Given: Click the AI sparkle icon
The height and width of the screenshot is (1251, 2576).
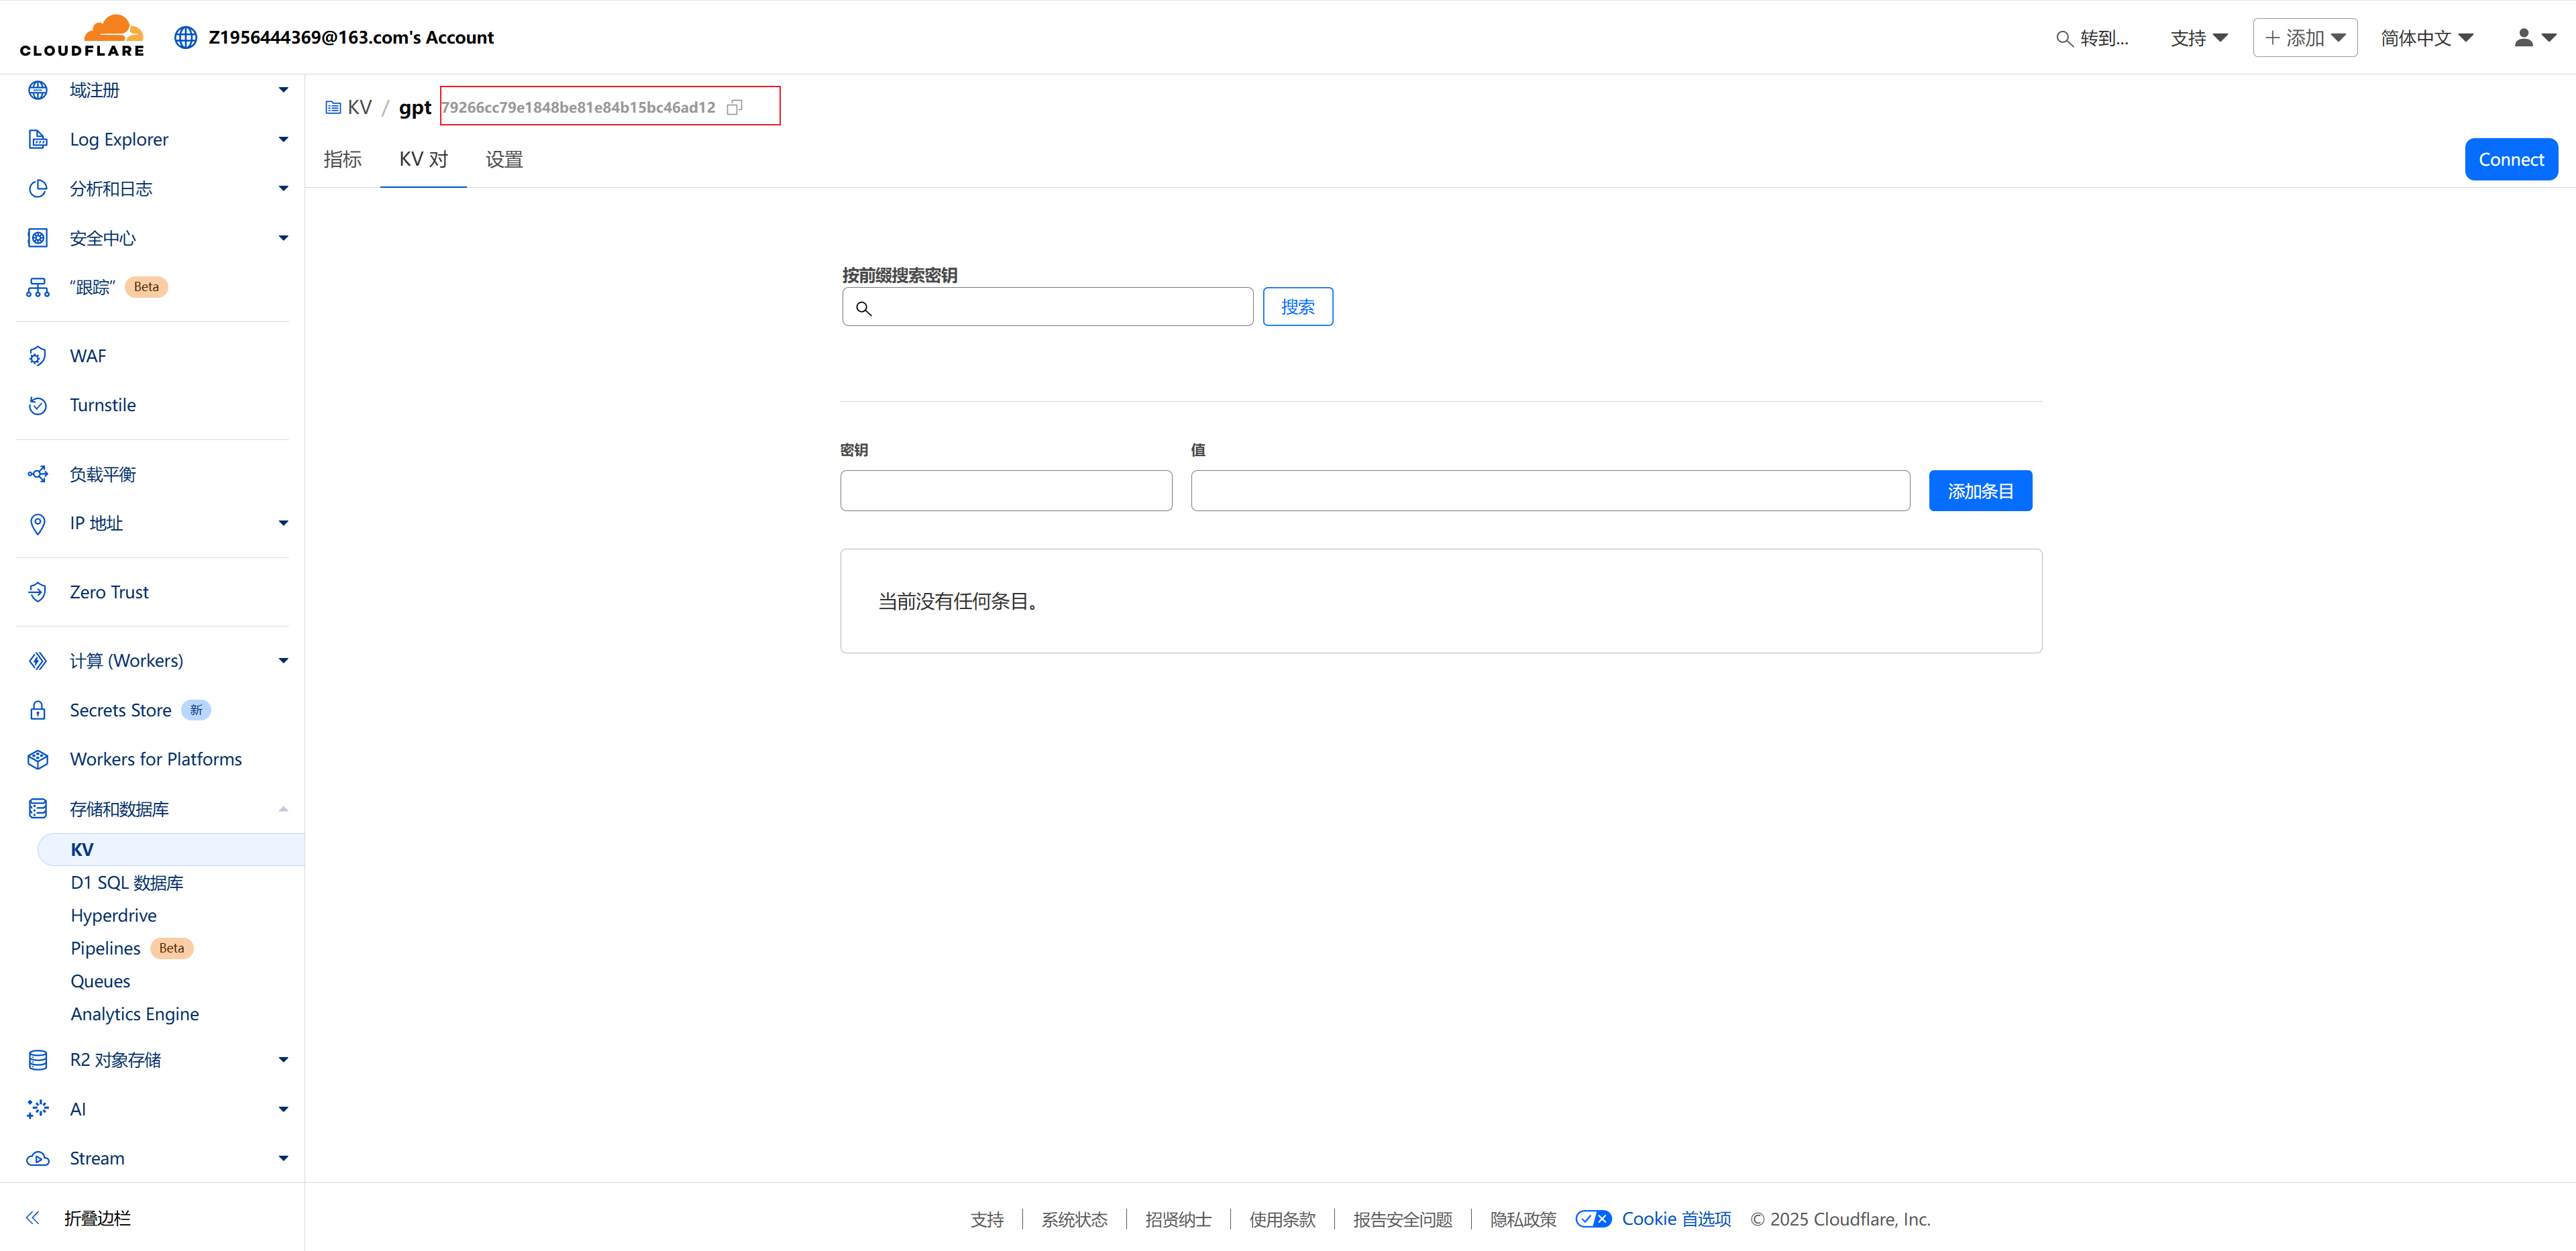Looking at the screenshot, I should point(38,1108).
